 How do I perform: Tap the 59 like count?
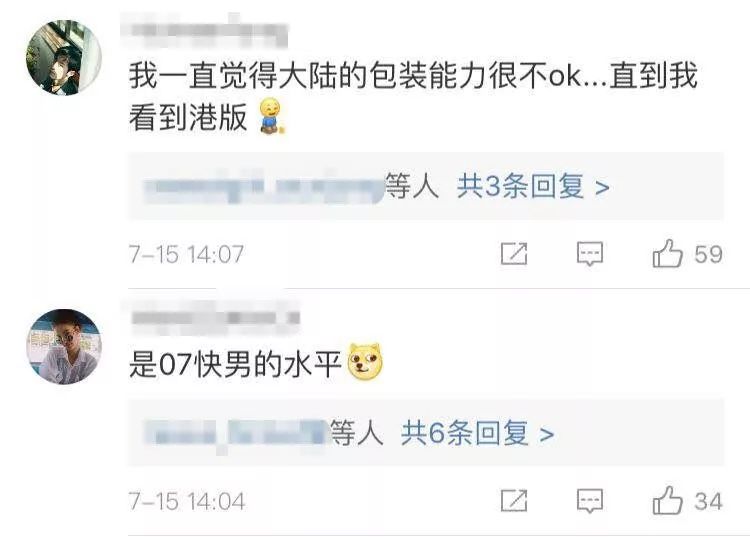[708, 254]
